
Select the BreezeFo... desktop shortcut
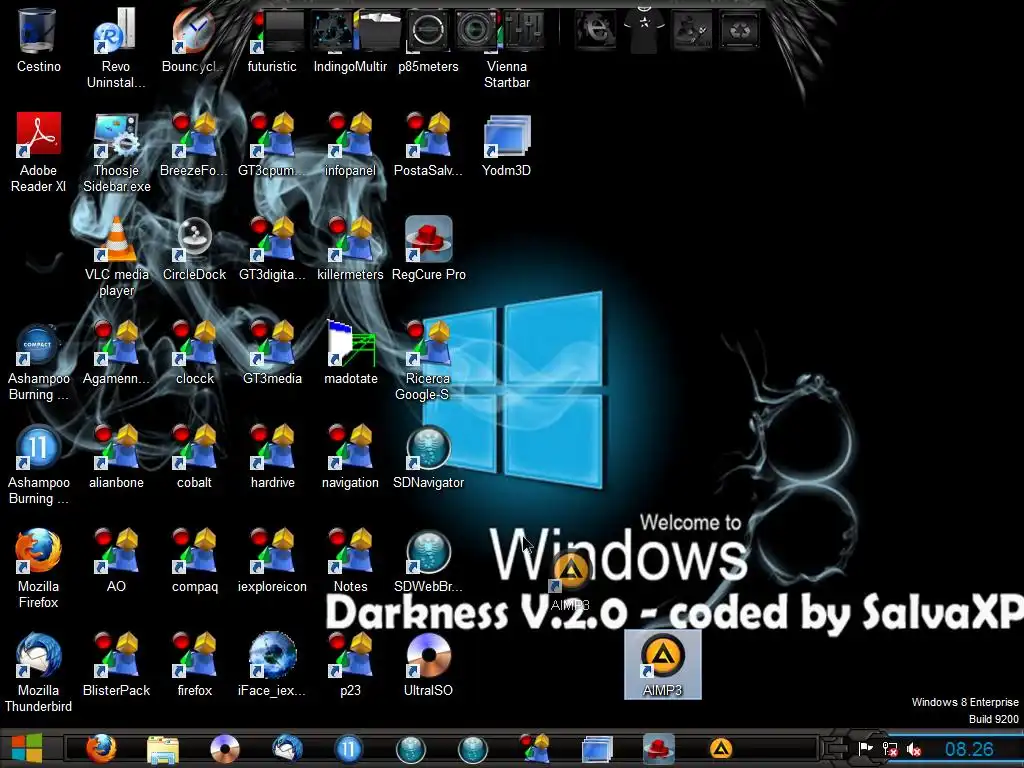[193, 144]
